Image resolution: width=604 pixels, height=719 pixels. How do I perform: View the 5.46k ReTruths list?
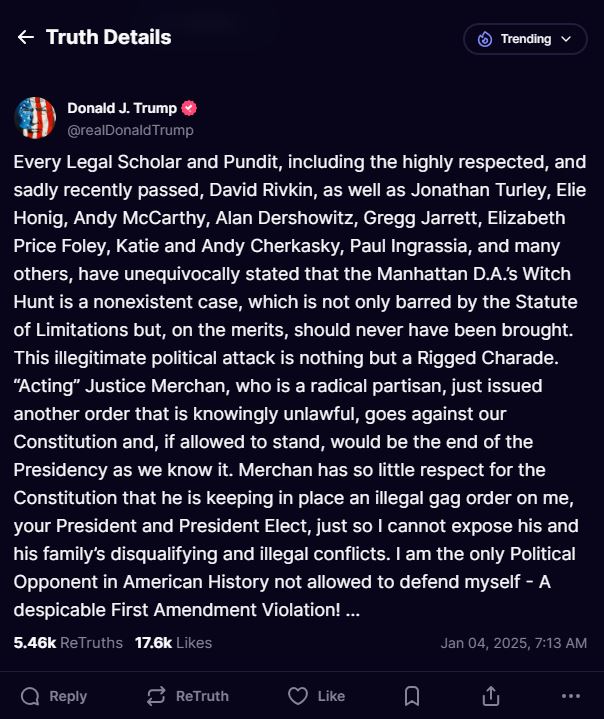point(68,643)
